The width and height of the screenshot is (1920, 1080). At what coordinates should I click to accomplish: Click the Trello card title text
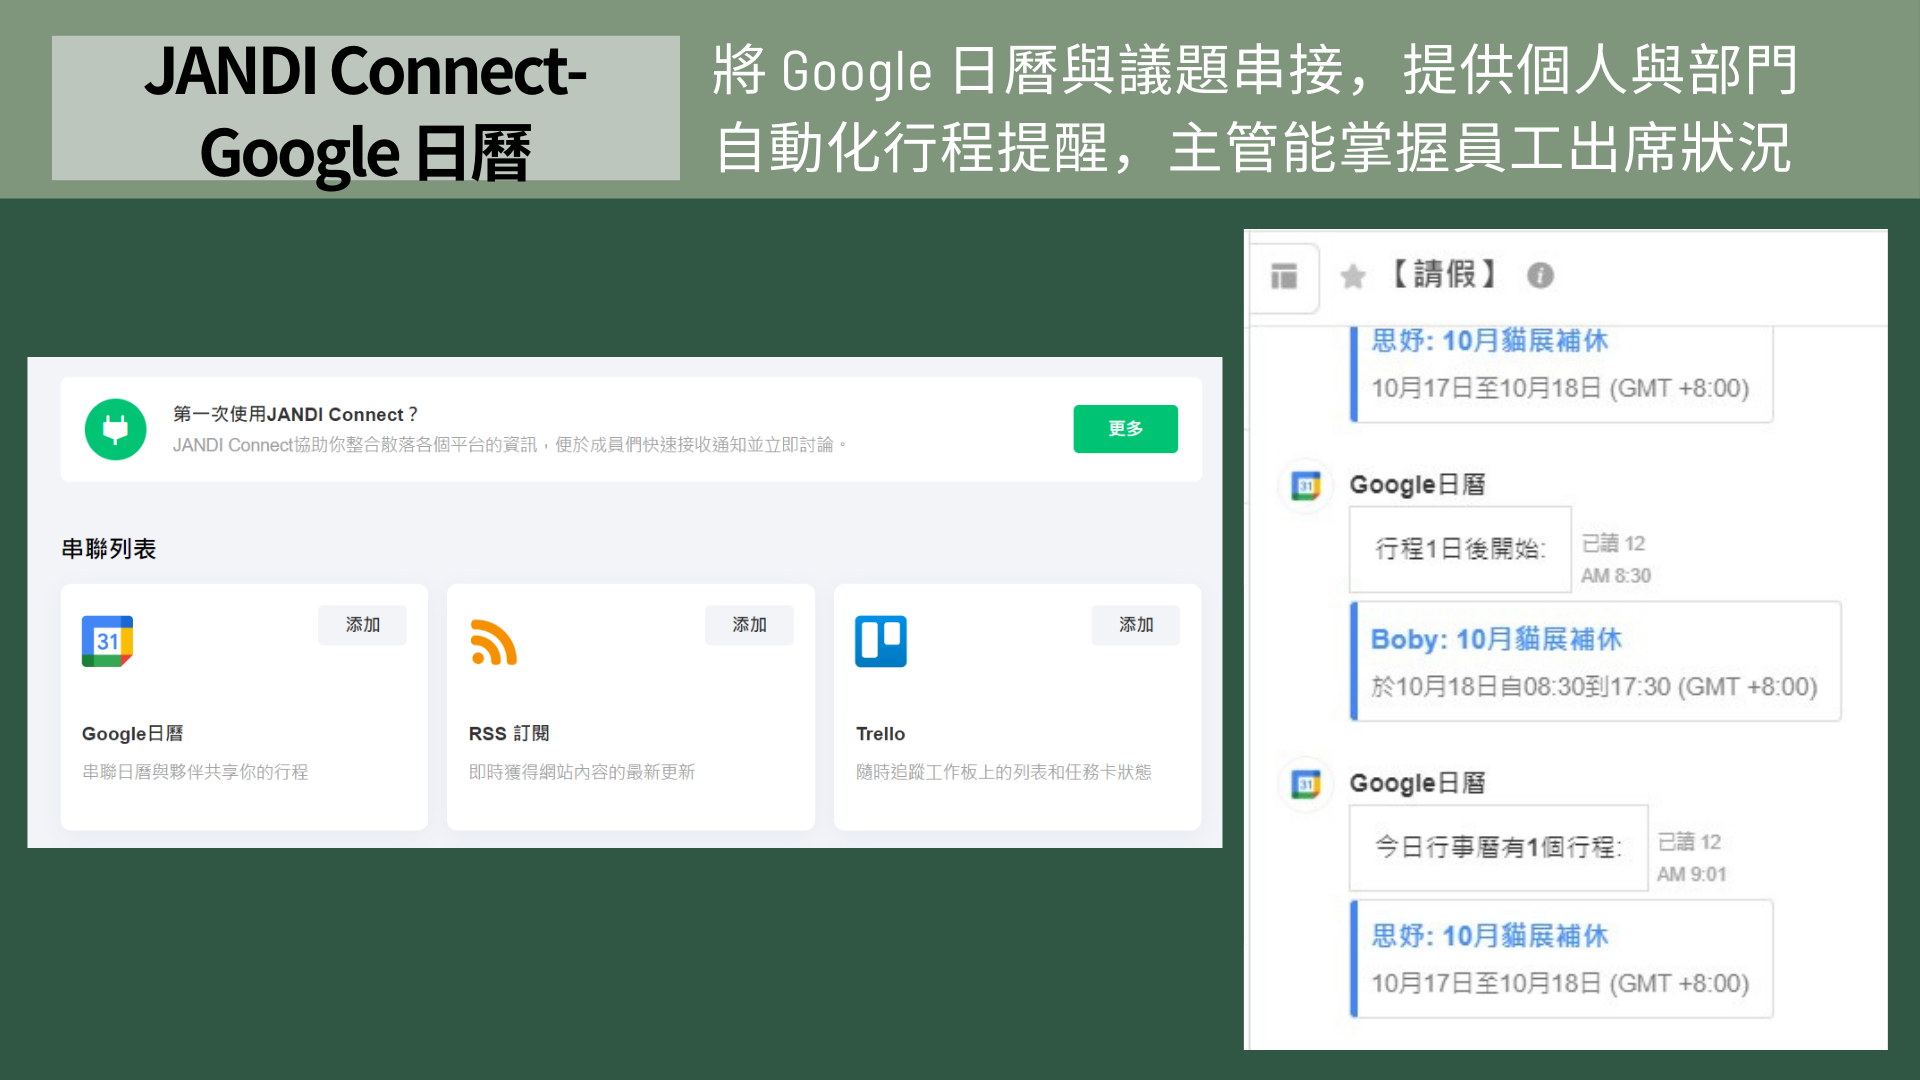880,734
